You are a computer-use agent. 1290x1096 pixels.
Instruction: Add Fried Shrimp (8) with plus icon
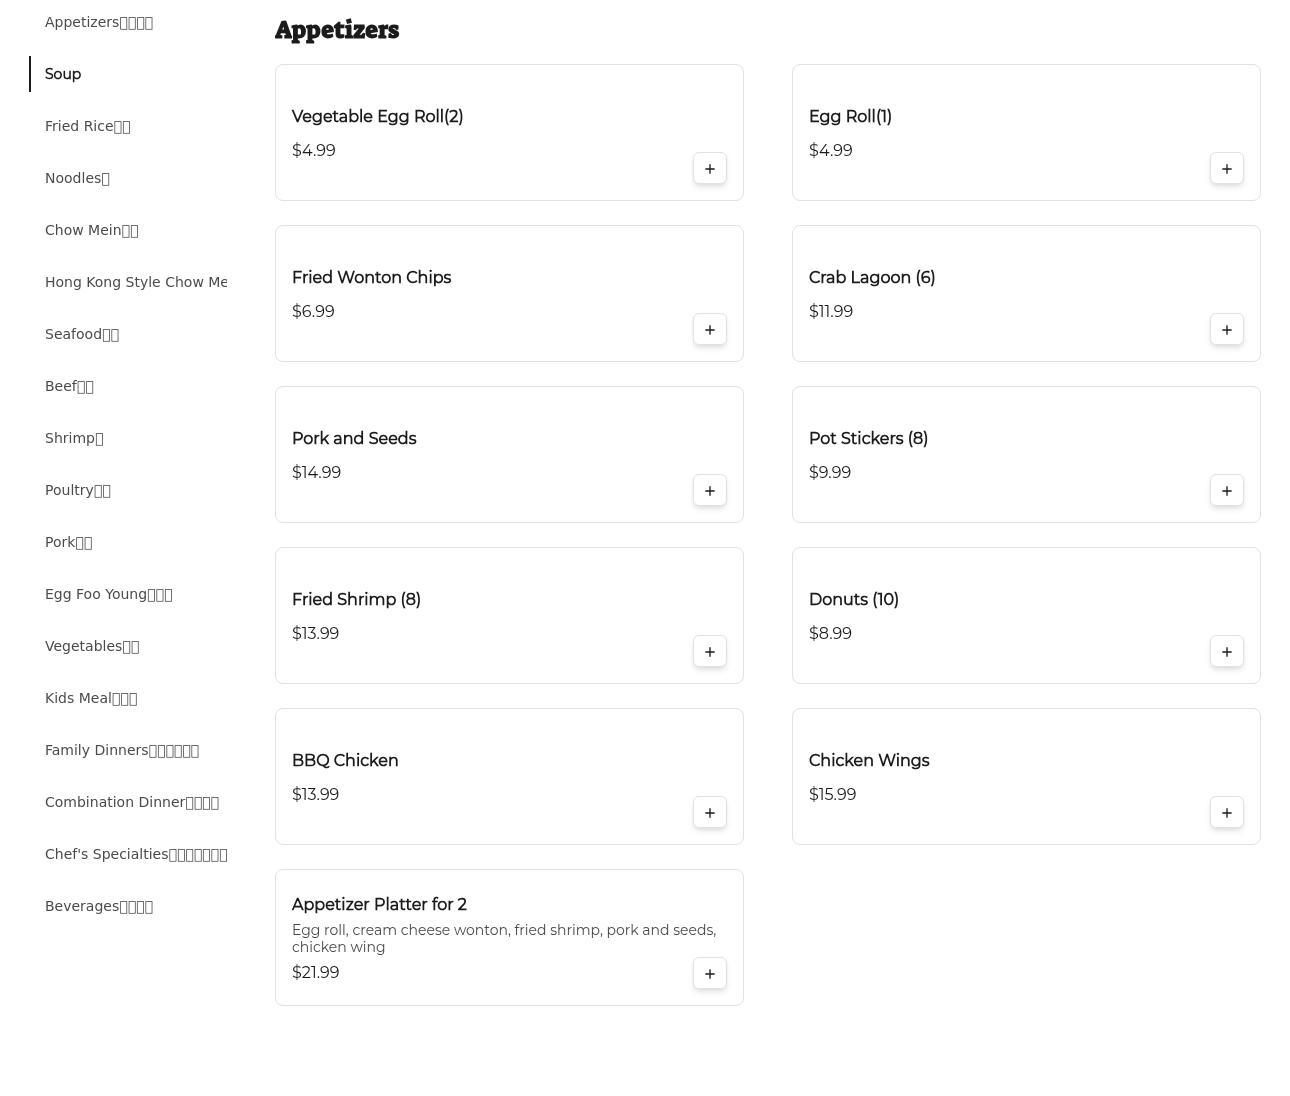coord(710,652)
